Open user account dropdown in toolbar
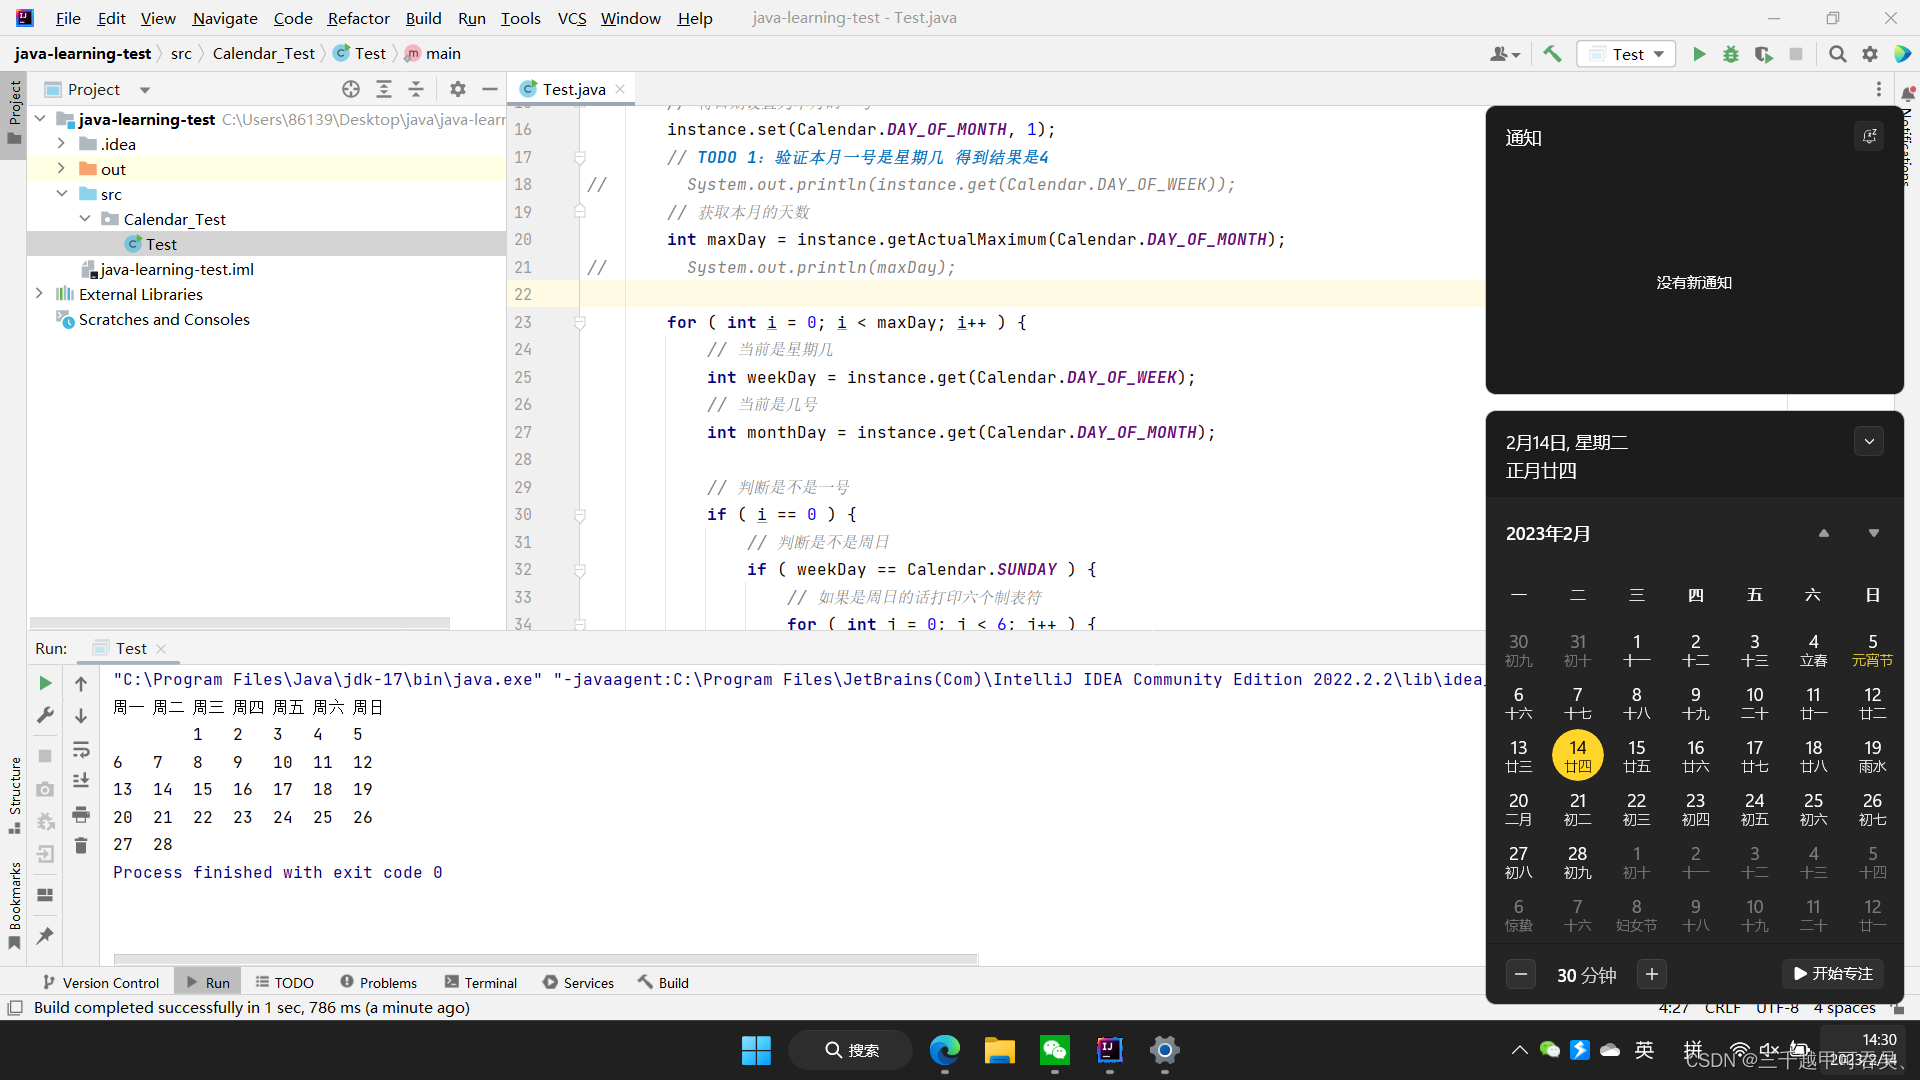The width and height of the screenshot is (1920, 1080). pyautogui.click(x=1504, y=54)
